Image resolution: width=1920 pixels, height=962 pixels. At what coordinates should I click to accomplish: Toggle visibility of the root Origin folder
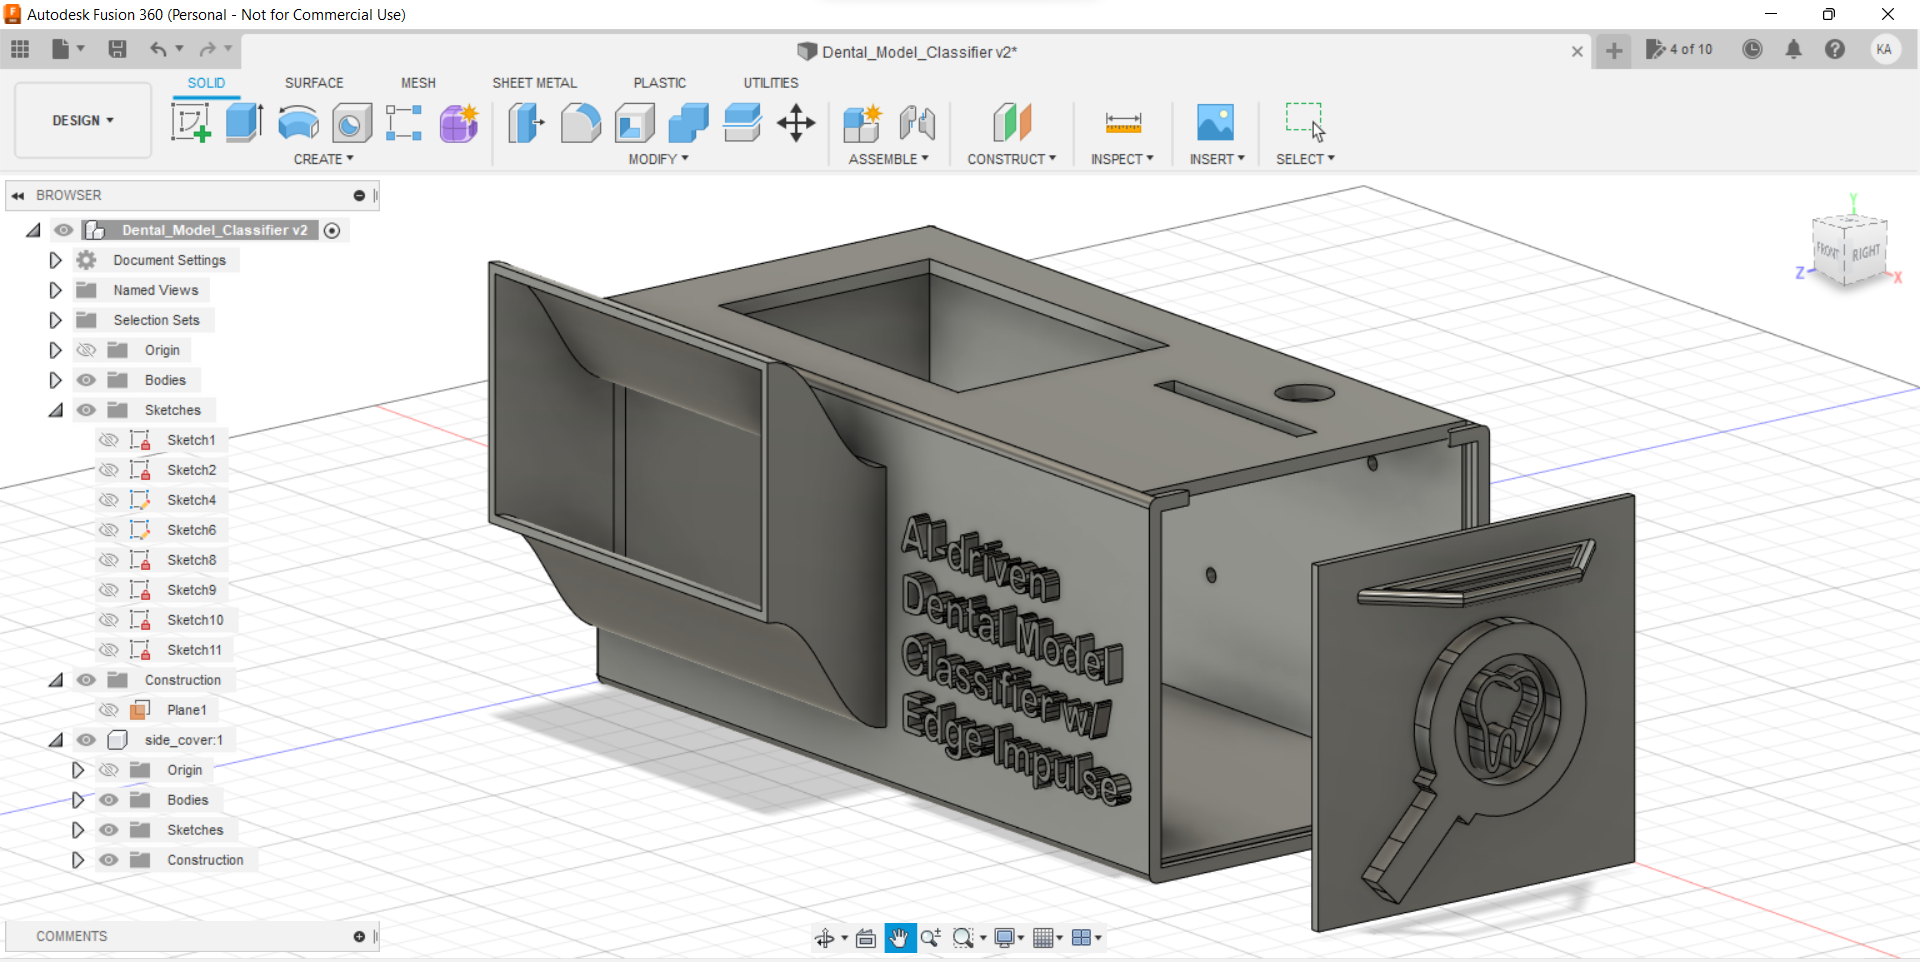pyautogui.click(x=86, y=350)
